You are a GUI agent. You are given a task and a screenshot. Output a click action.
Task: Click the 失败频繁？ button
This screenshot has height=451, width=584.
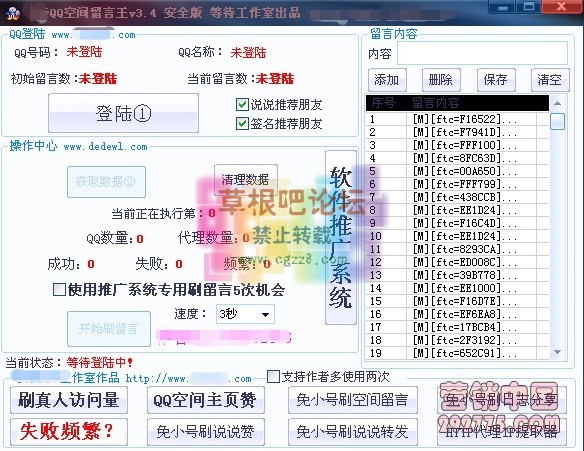pyautogui.click(x=69, y=432)
